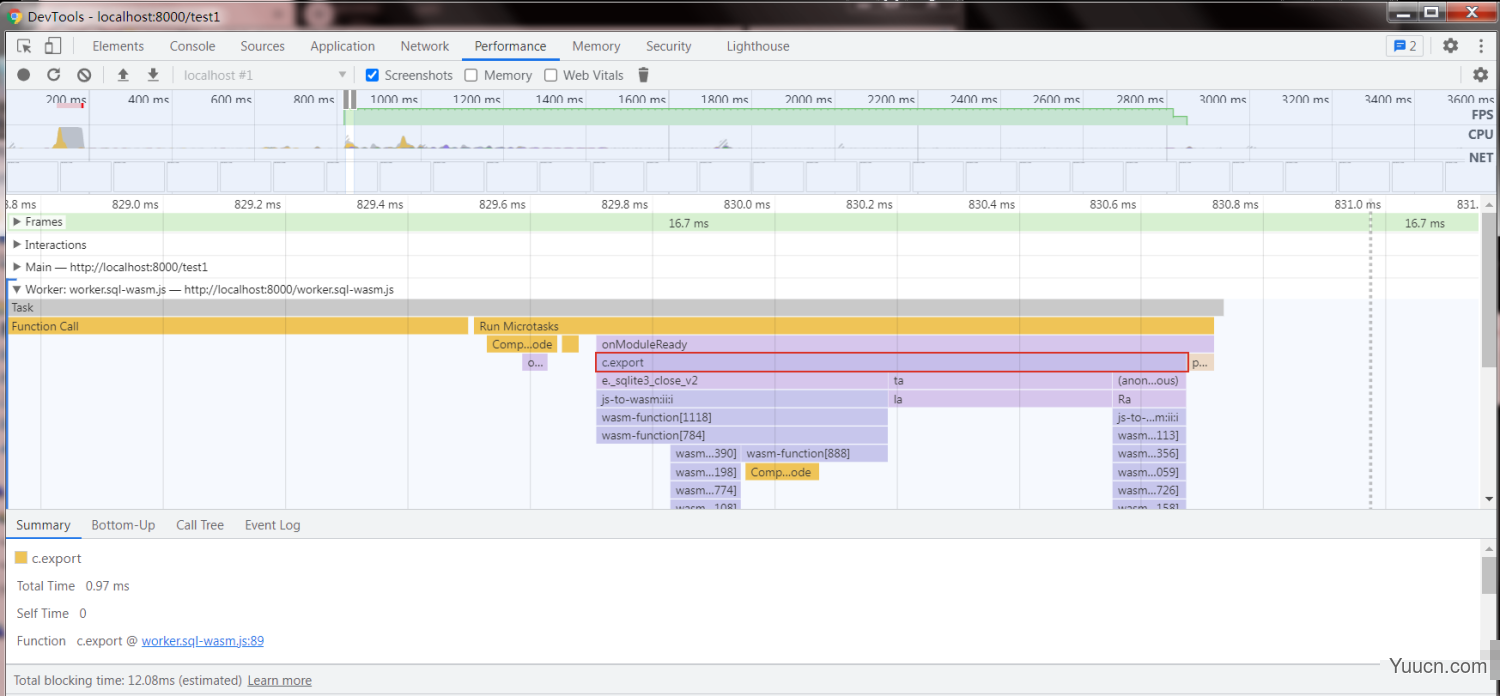The height and width of the screenshot is (696, 1500).
Task: Select the wasm-function[888] block
Action: click(x=815, y=454)
